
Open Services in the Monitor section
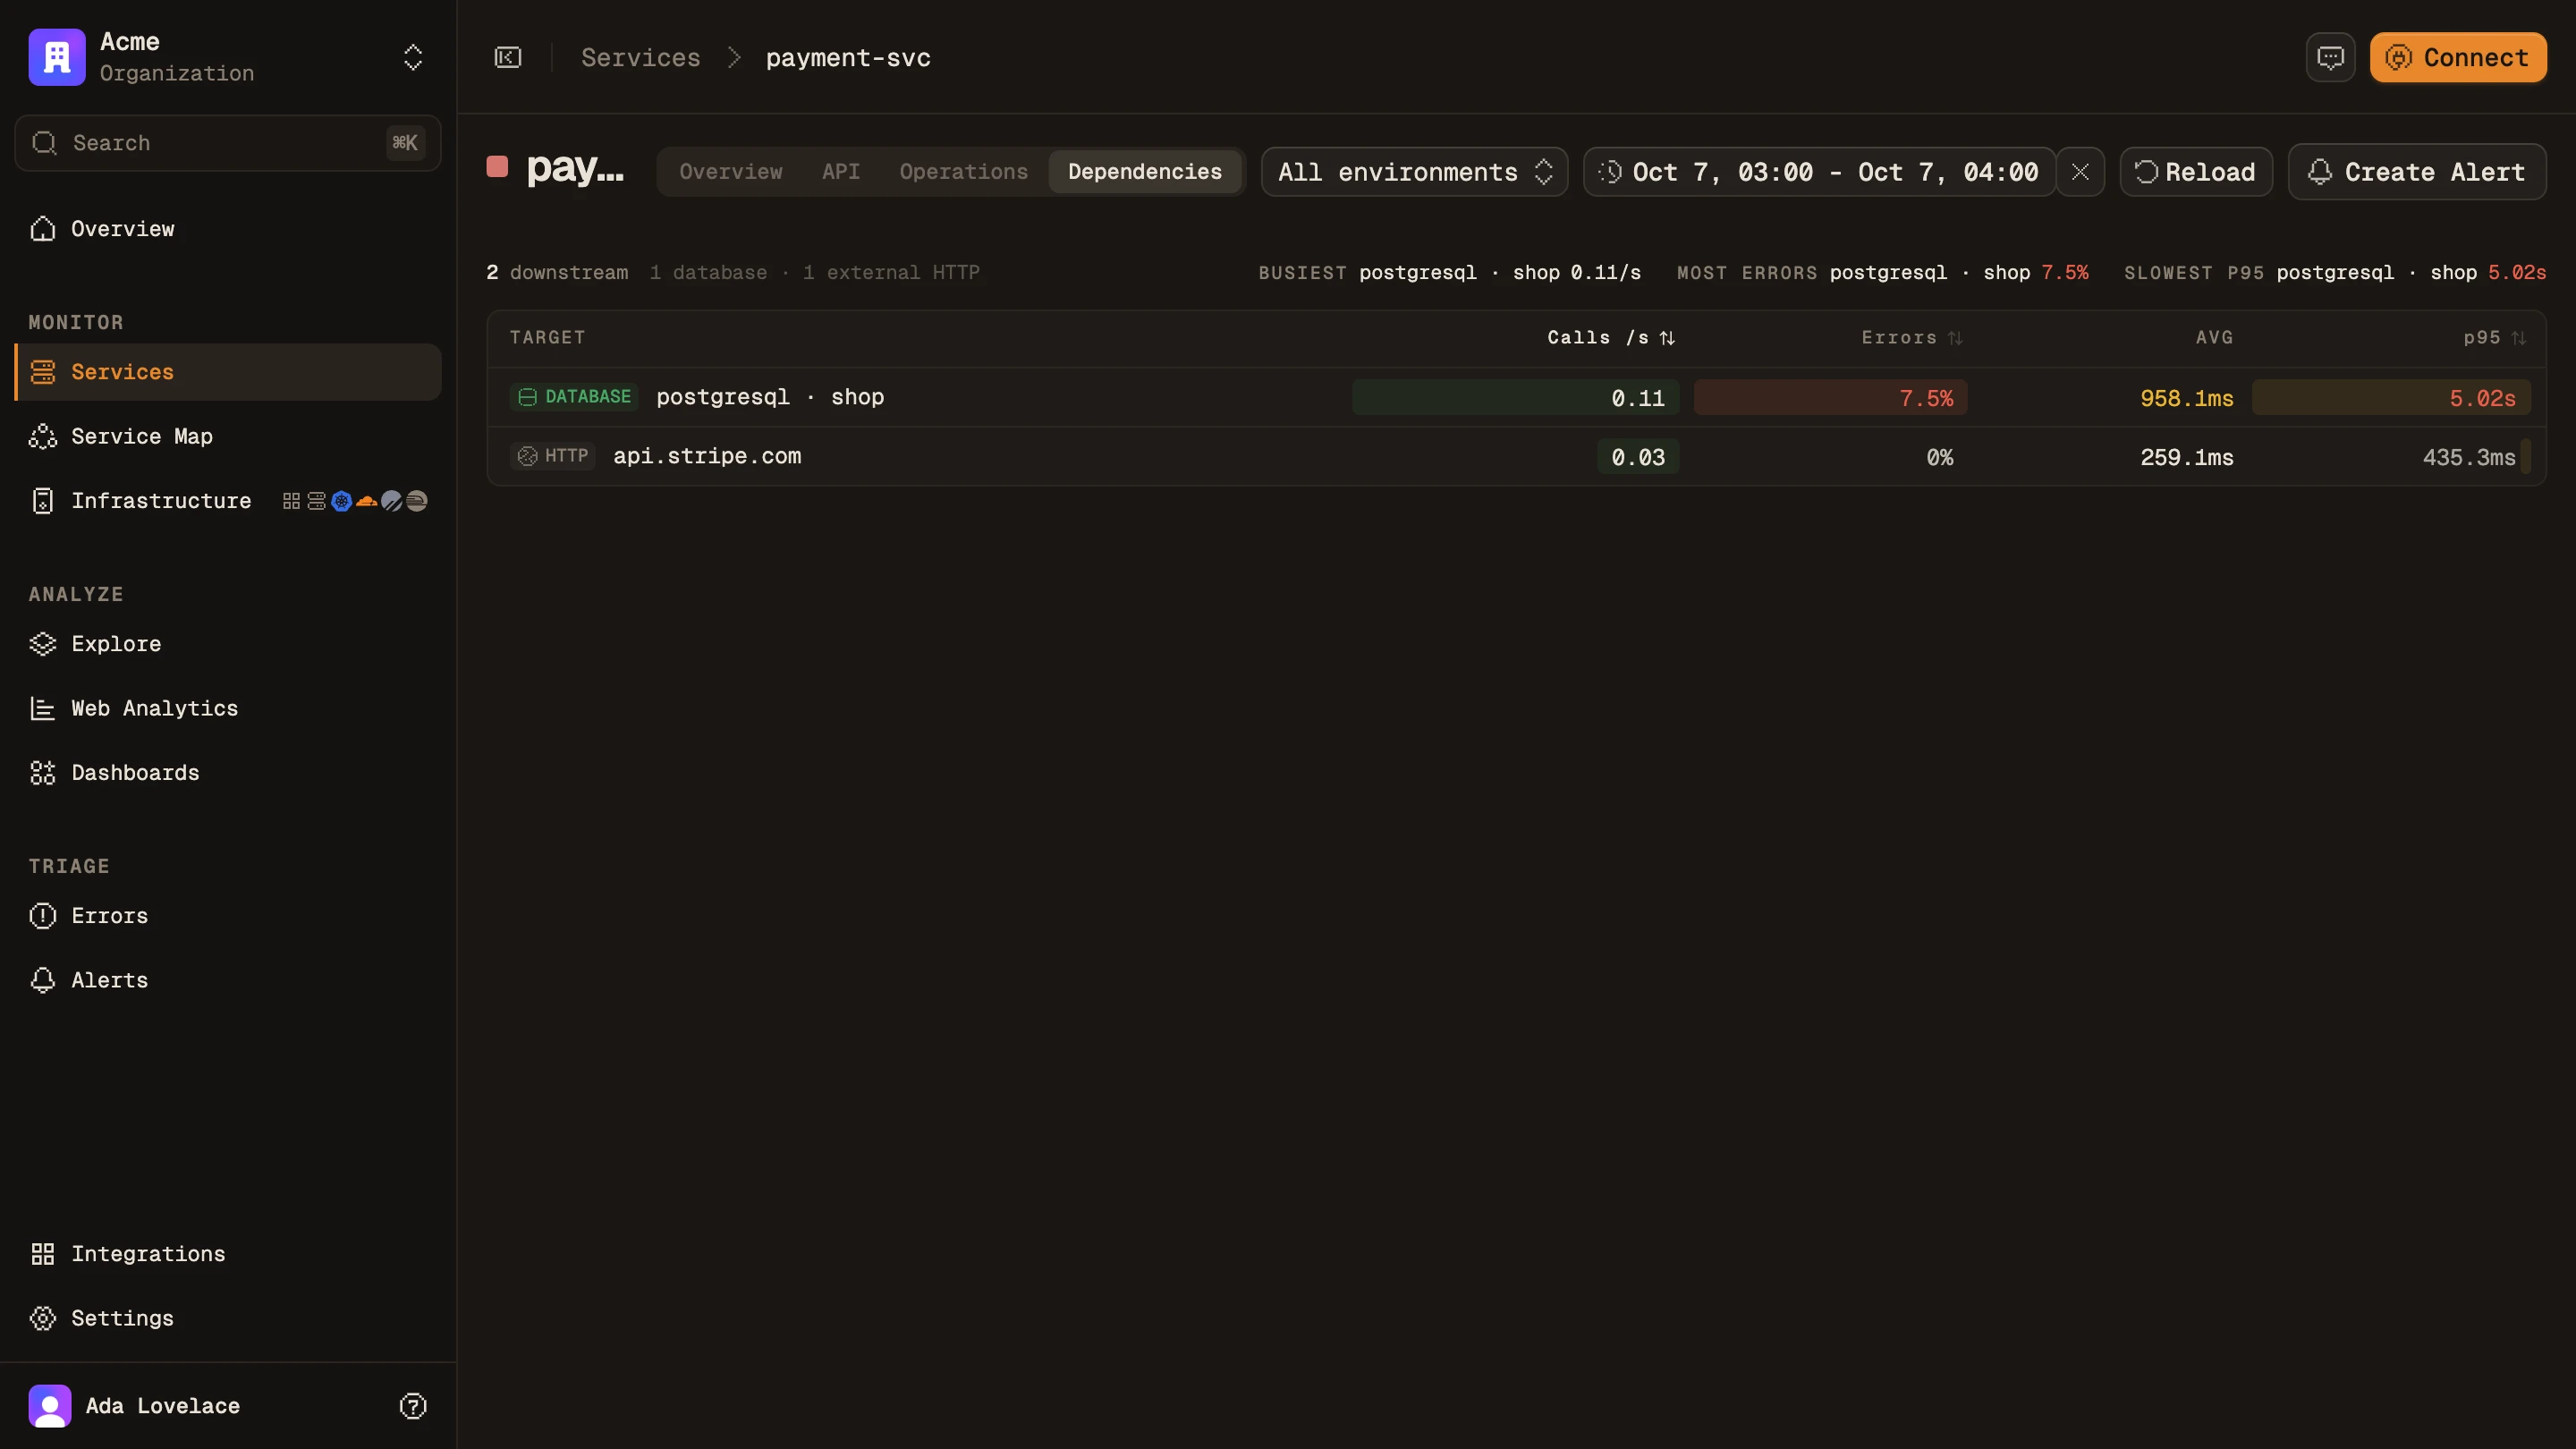point(228,372)
